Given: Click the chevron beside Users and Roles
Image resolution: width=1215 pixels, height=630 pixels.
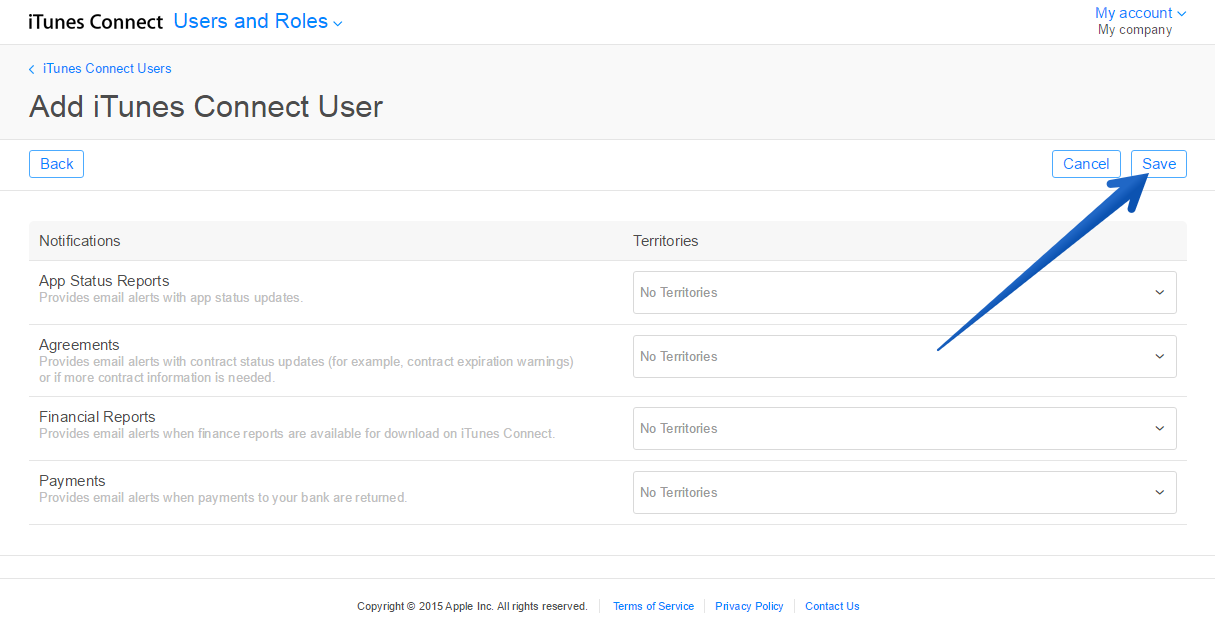Looking at the screenshot, I should 338,24.
